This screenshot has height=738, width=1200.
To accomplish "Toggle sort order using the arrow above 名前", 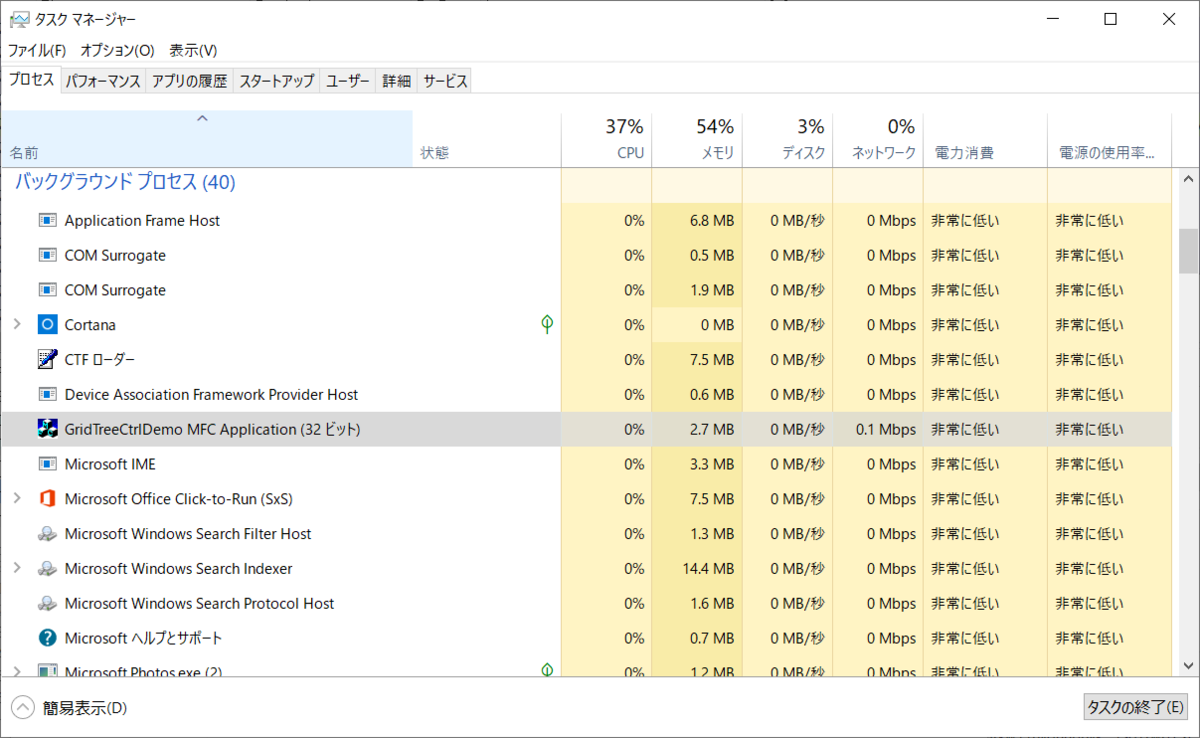I will 202,118.
